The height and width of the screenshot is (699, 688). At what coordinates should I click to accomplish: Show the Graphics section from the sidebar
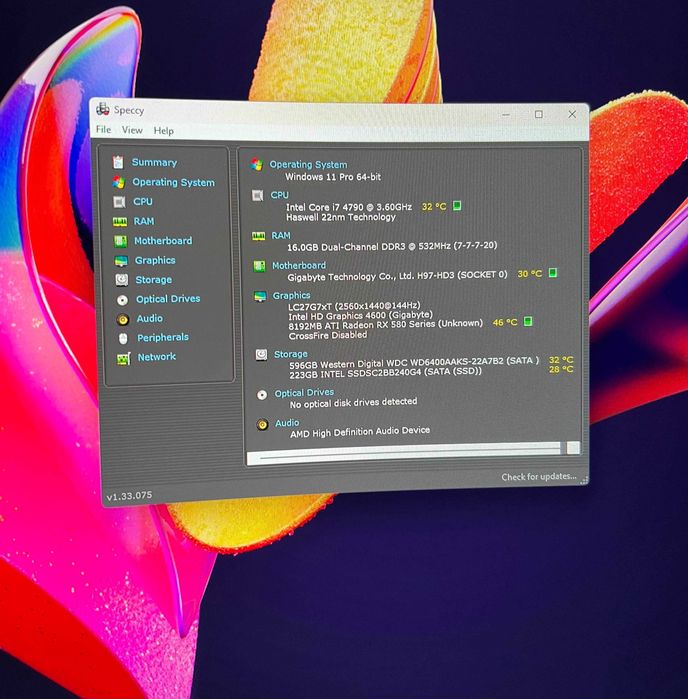pyautogui.click(x=155, y=260)
